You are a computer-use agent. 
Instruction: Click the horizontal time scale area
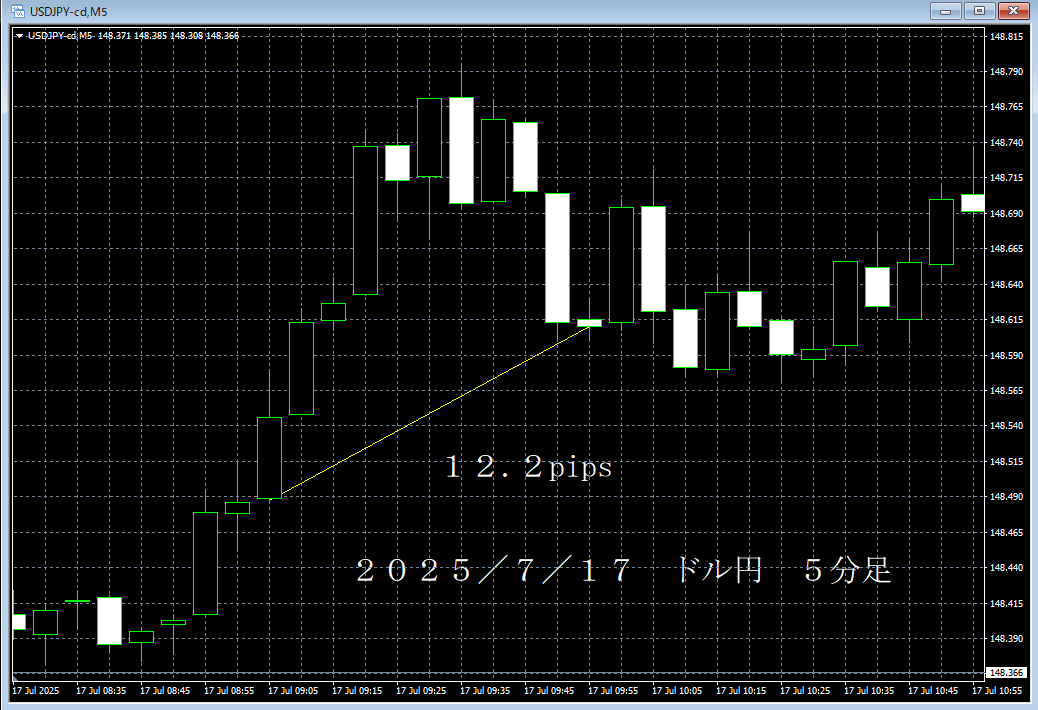tap(500, 690)
